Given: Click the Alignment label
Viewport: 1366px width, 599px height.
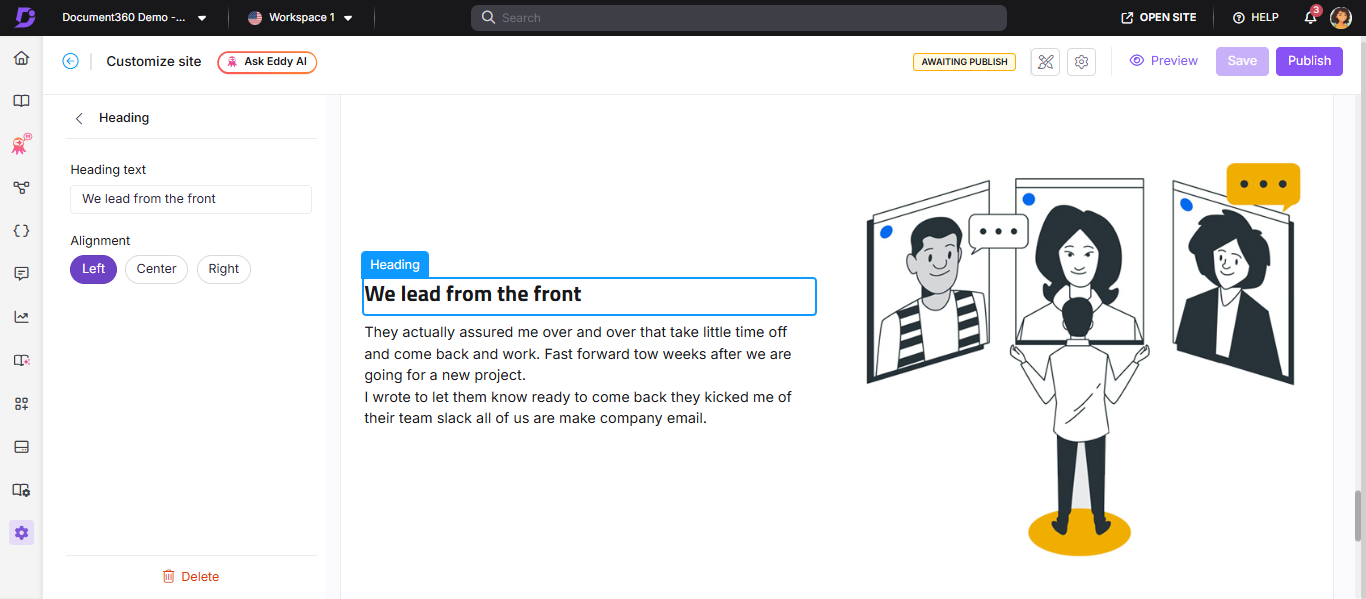Looking at the screenshot, I should point(100,241).
